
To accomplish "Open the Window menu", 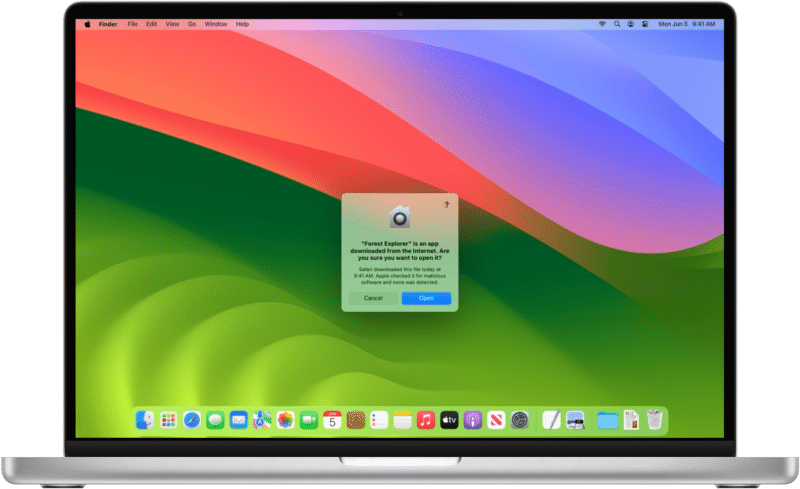I will [216, 24].
